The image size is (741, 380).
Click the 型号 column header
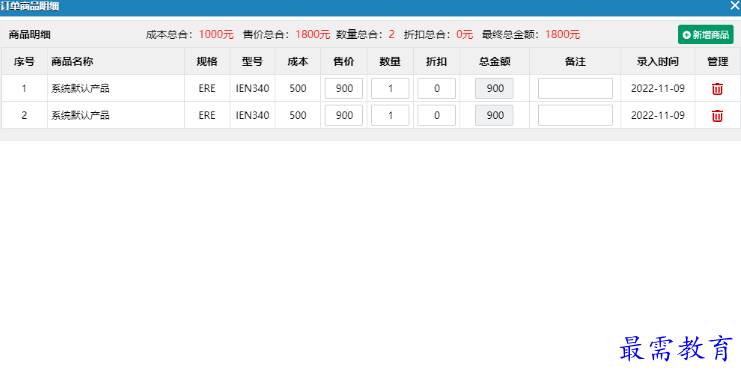252,61
